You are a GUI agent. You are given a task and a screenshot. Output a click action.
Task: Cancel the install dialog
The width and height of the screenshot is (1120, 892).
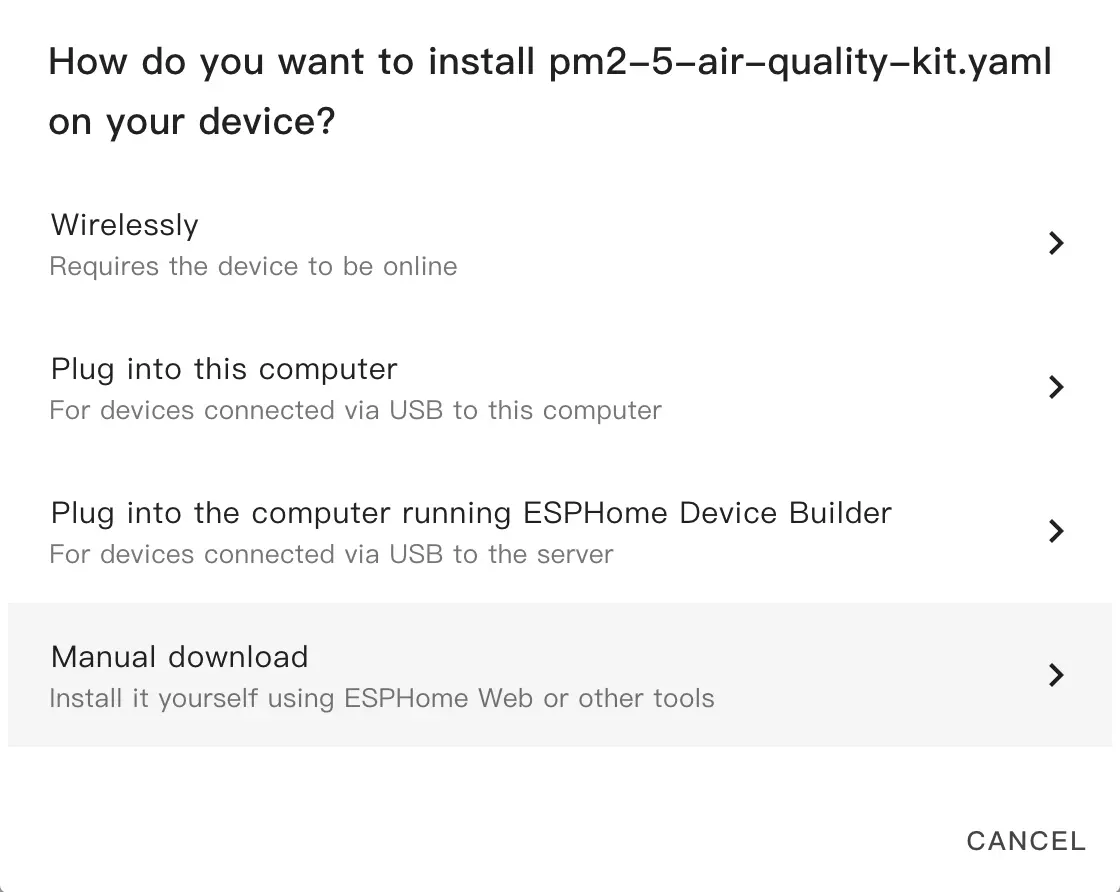tap(1025, 841)
